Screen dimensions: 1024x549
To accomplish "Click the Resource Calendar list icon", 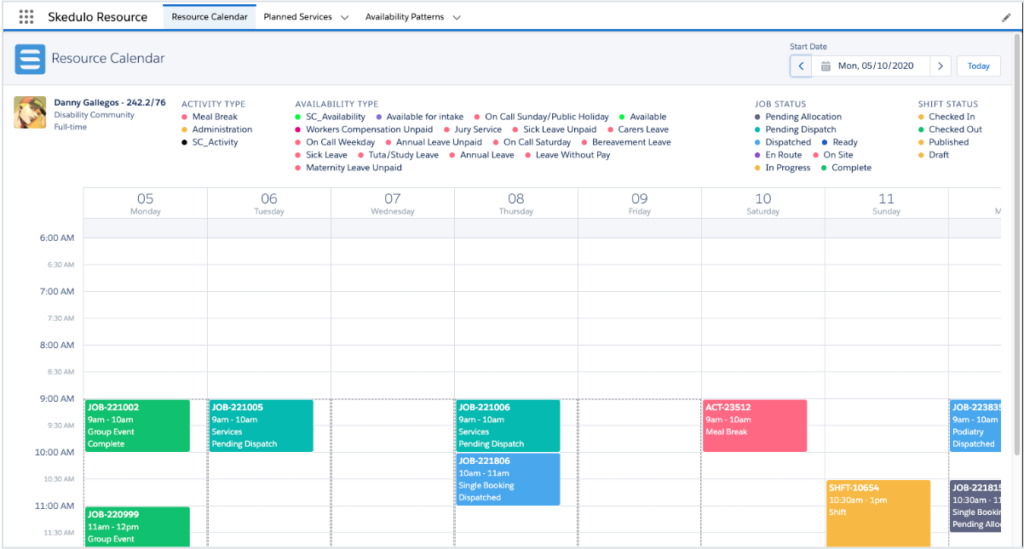I will (x=30, y=59).
